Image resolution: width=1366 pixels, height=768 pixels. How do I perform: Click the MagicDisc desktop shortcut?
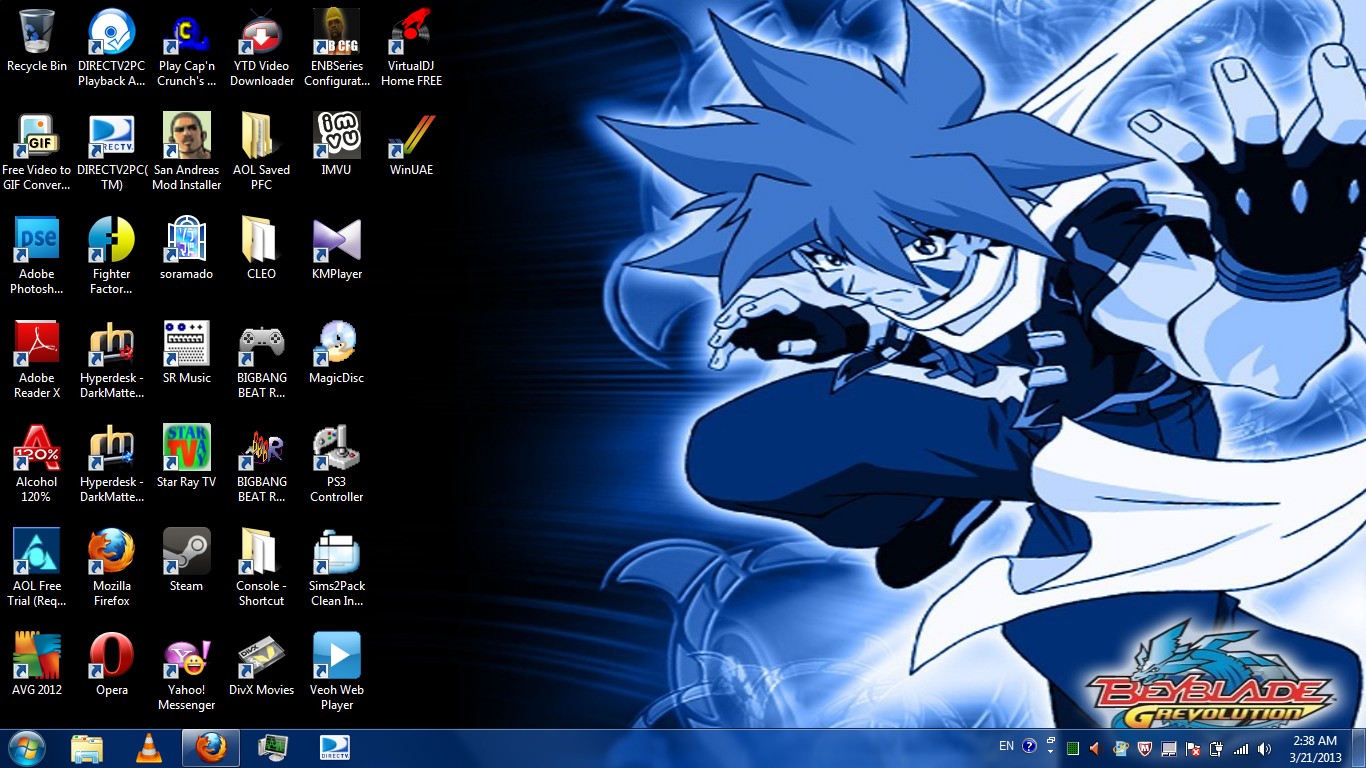point(337,352)
